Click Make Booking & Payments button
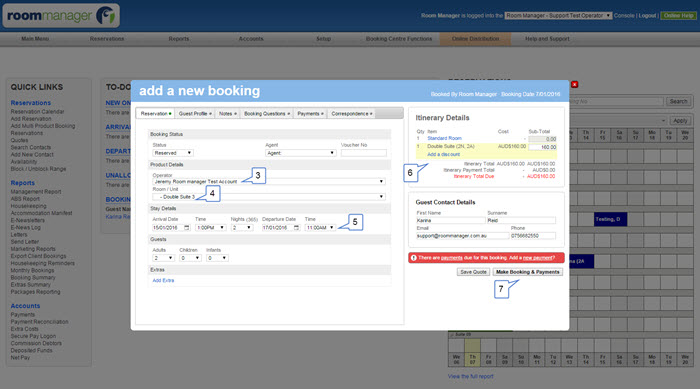 pos(528,272)
